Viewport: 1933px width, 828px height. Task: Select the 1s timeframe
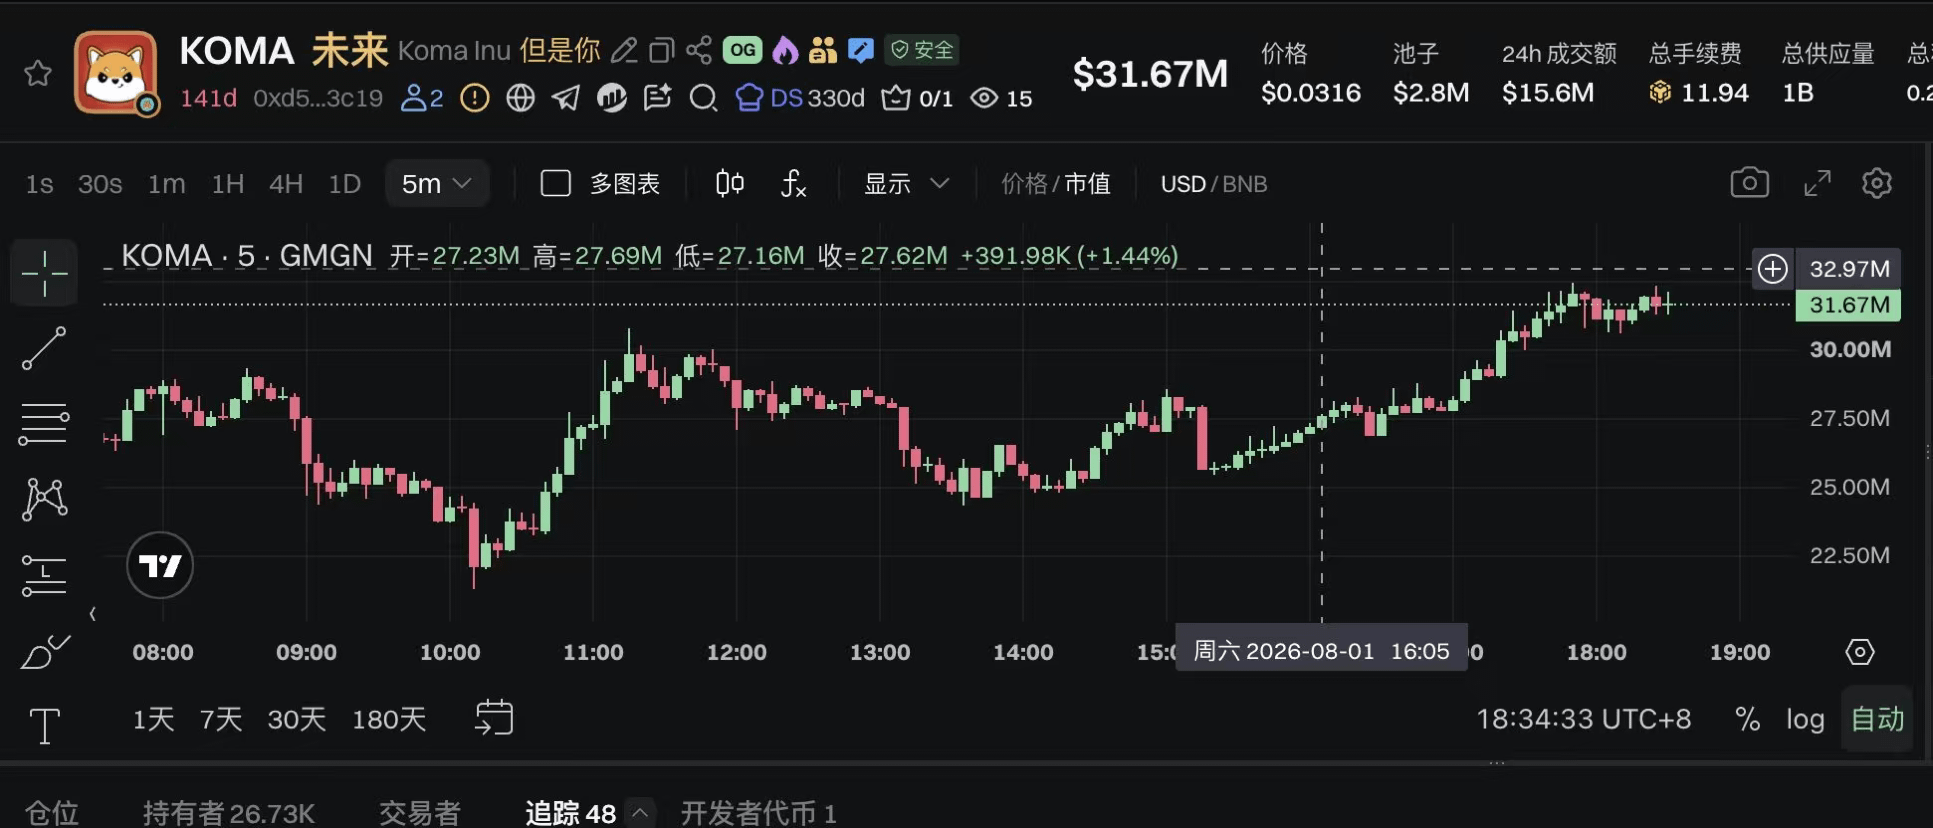click(39, 184)
